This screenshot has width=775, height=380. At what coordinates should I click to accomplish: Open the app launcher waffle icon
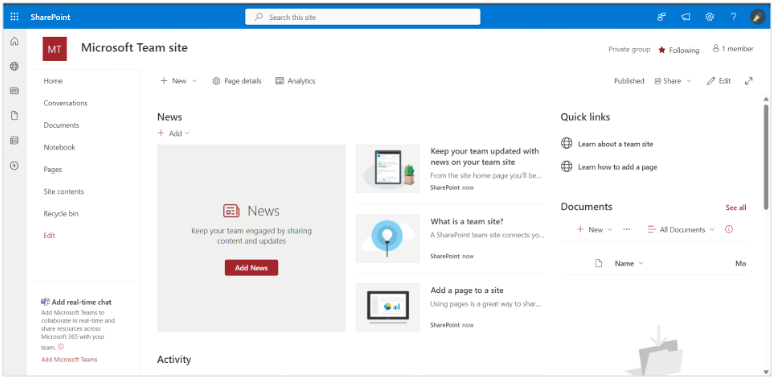[14, 17]
